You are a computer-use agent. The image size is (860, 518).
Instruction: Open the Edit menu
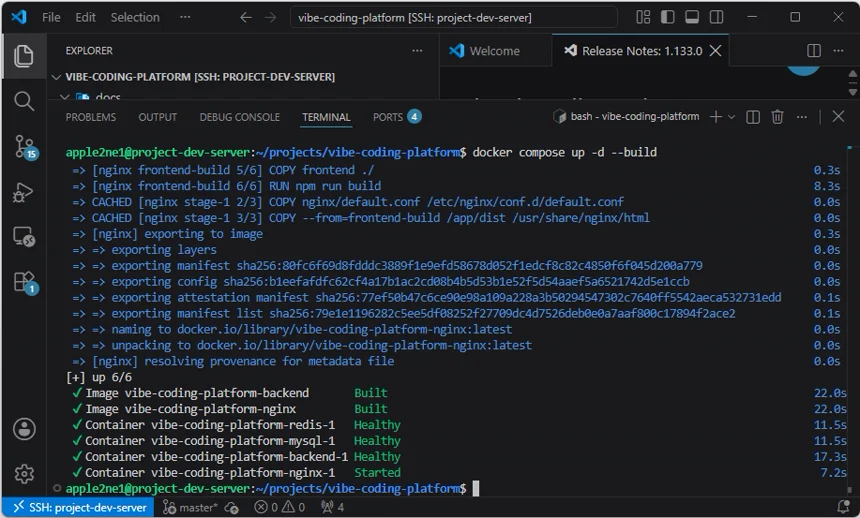tap(85, 18)
